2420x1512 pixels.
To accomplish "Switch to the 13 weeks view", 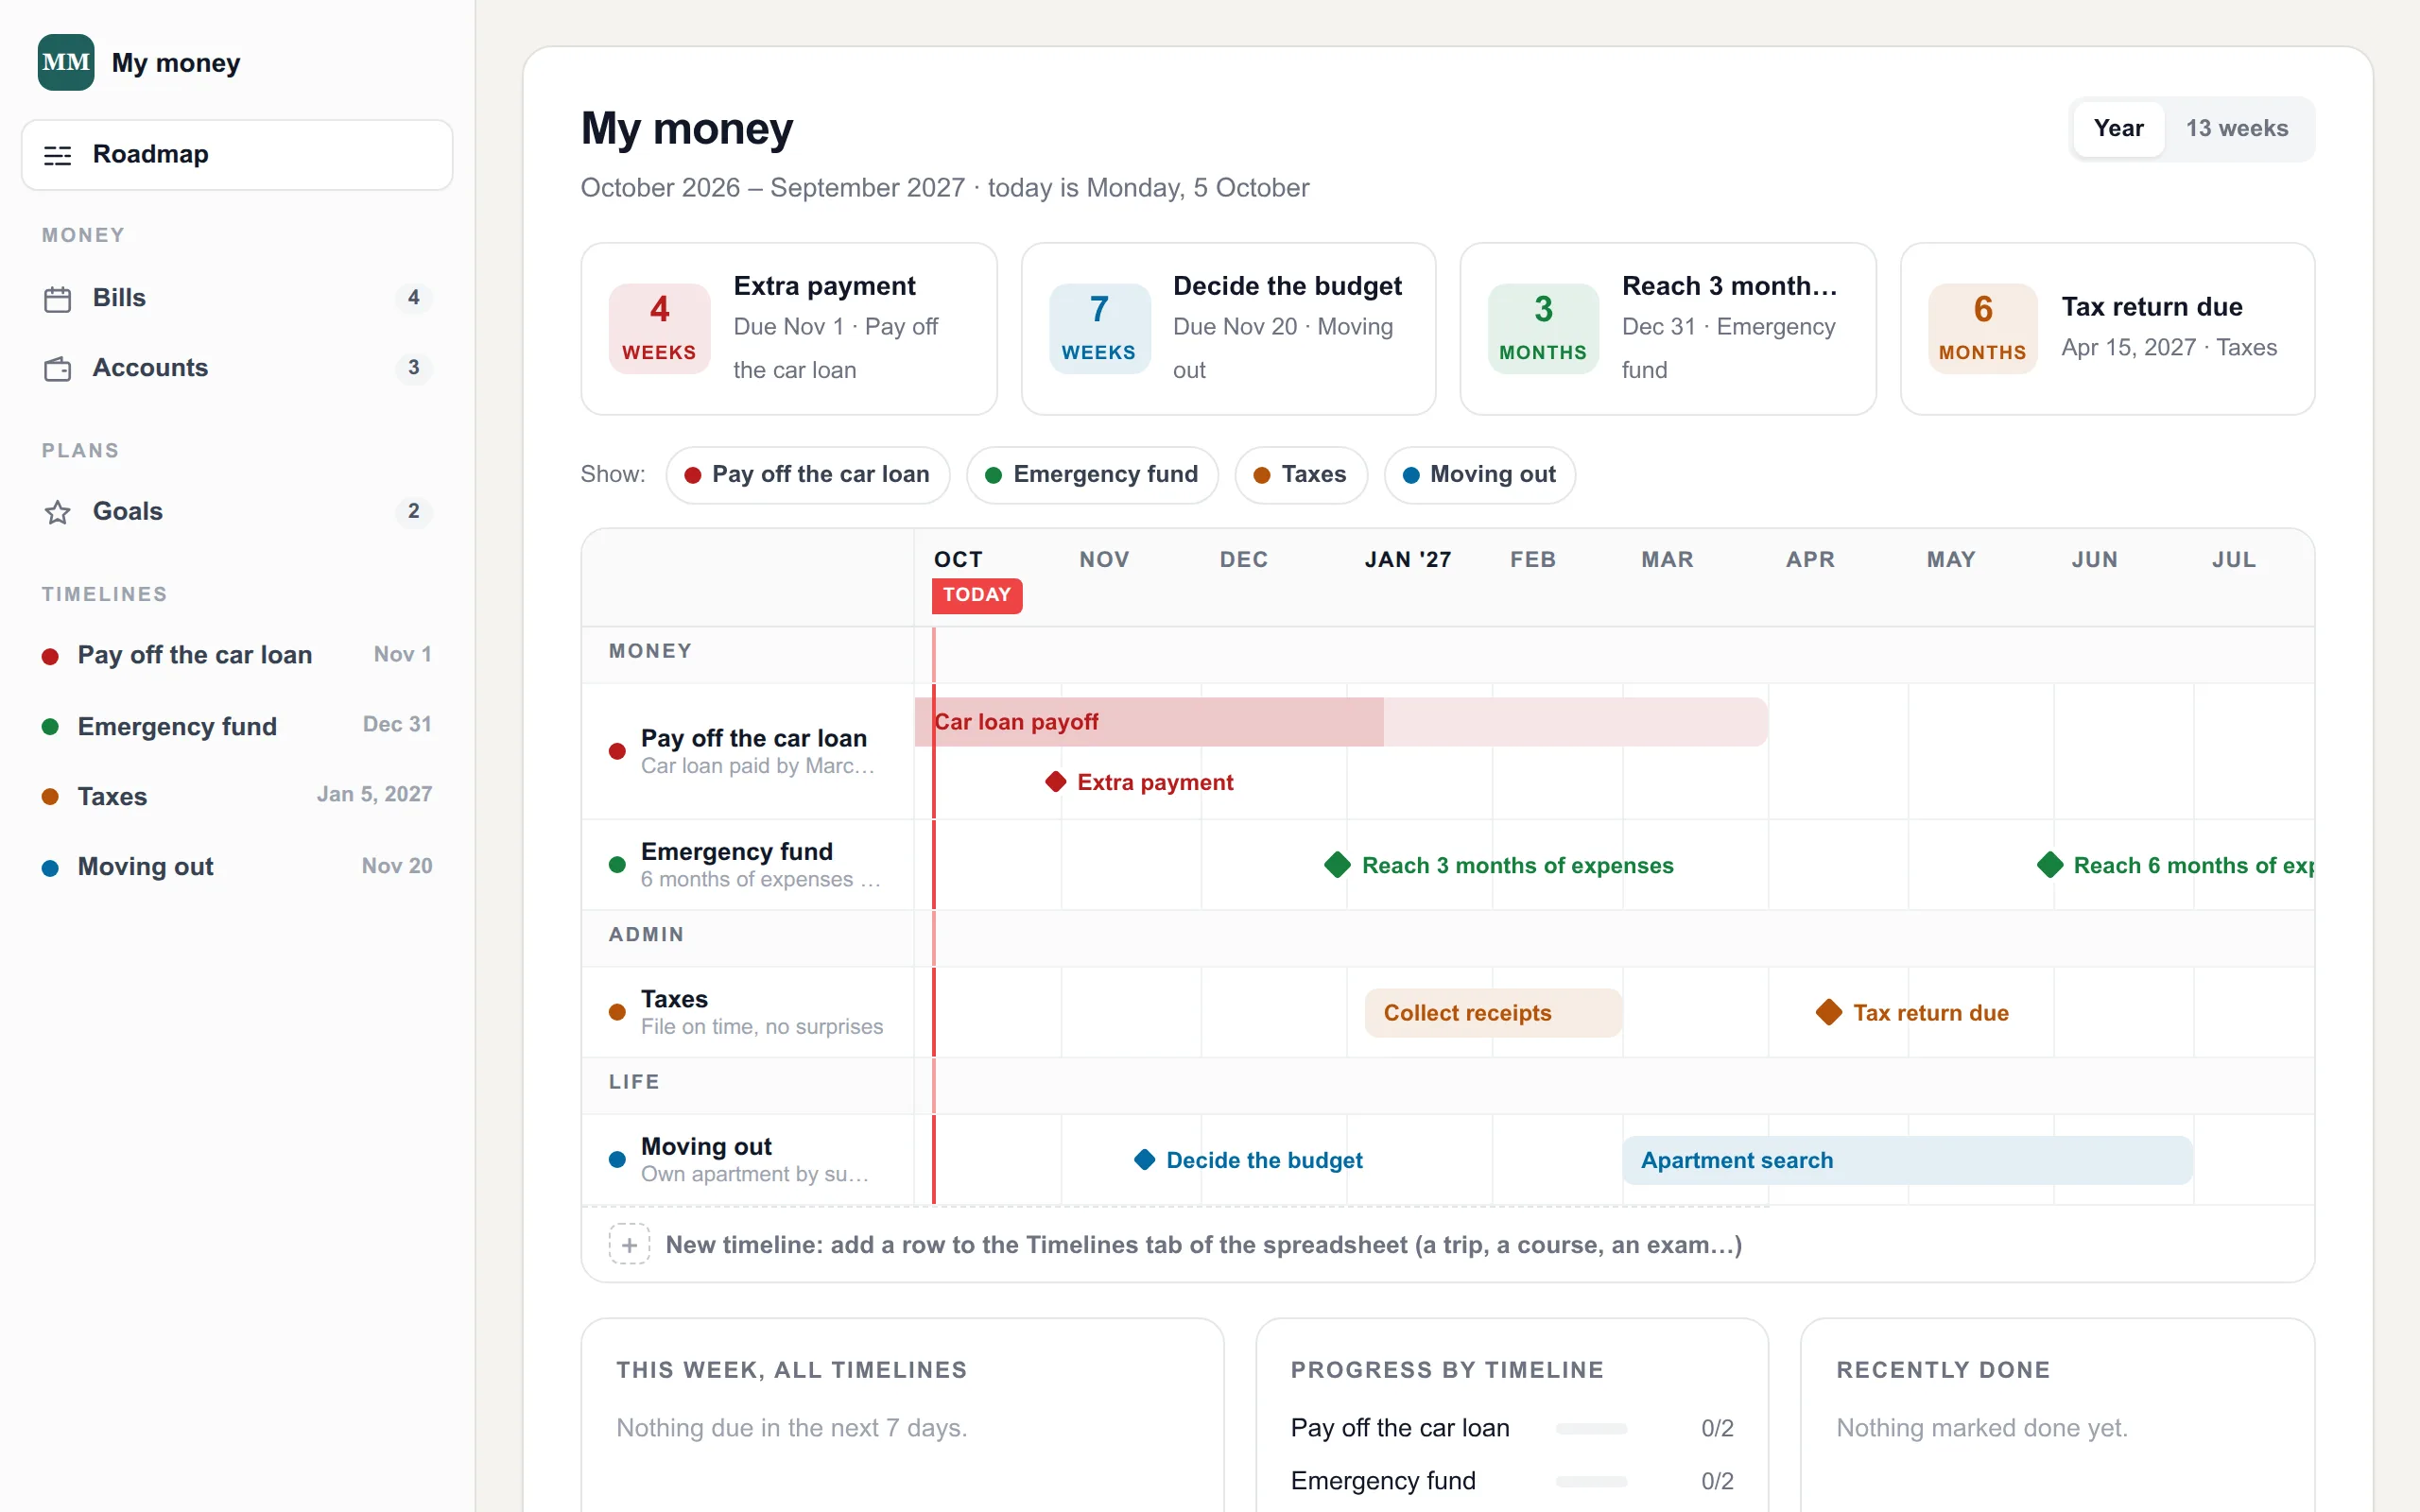I will (2237, 129).
